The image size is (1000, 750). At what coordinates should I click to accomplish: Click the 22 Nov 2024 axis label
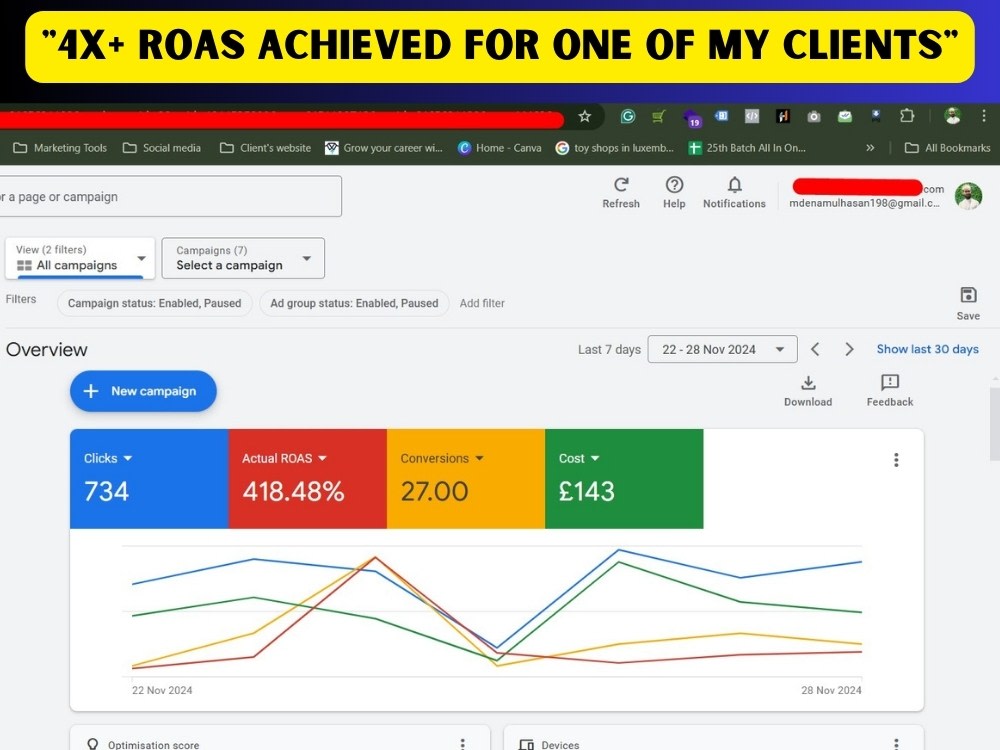(162, 691)
